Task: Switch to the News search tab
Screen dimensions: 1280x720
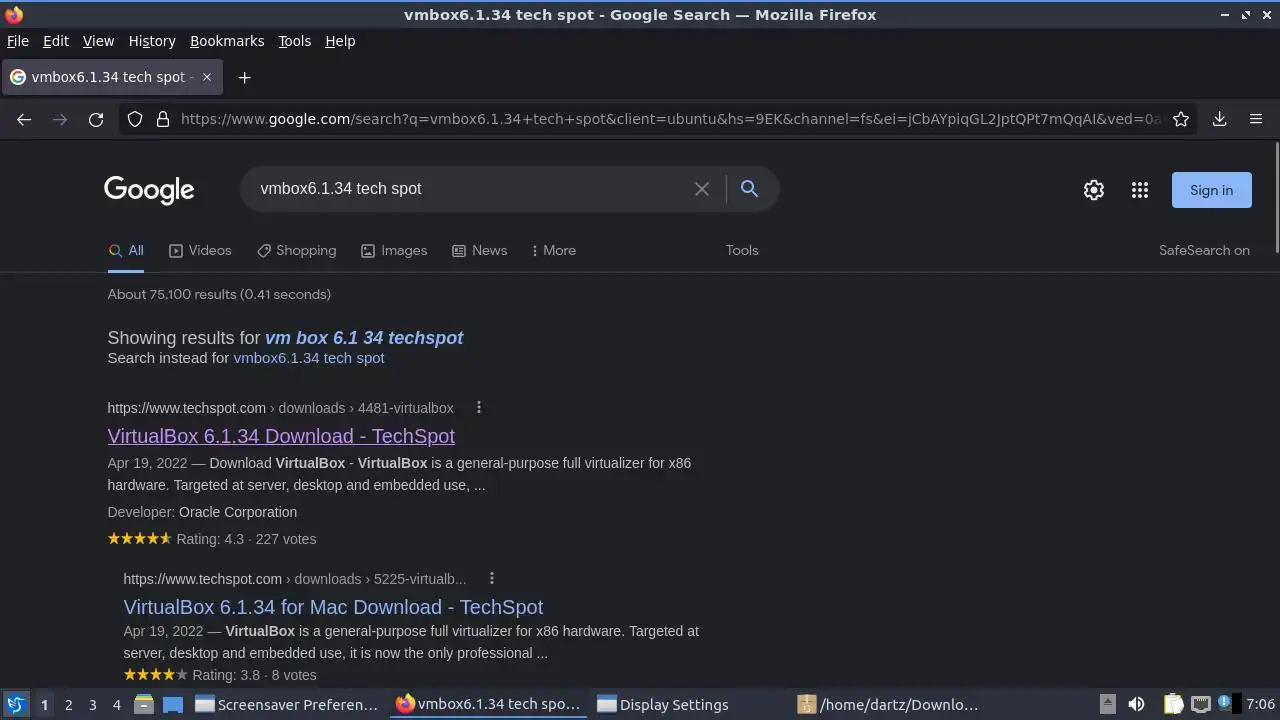Action: [479, 250]
